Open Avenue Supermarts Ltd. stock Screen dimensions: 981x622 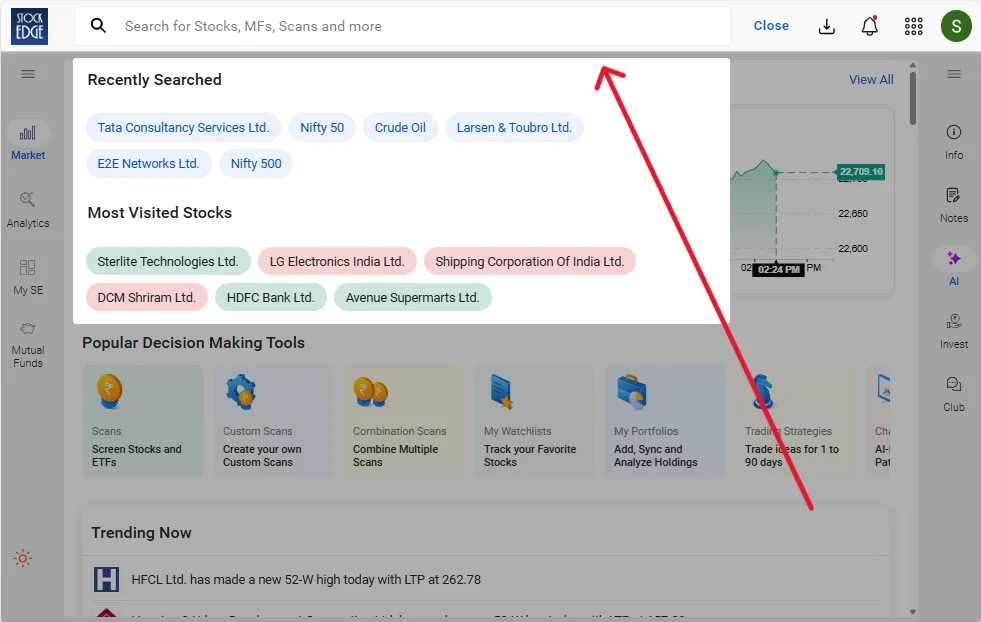(413, 297)
